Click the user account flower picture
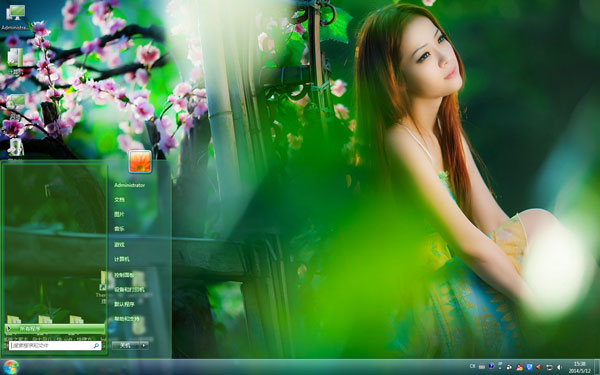This screenshot has height=375, width=600. click(x=140, y=161)
